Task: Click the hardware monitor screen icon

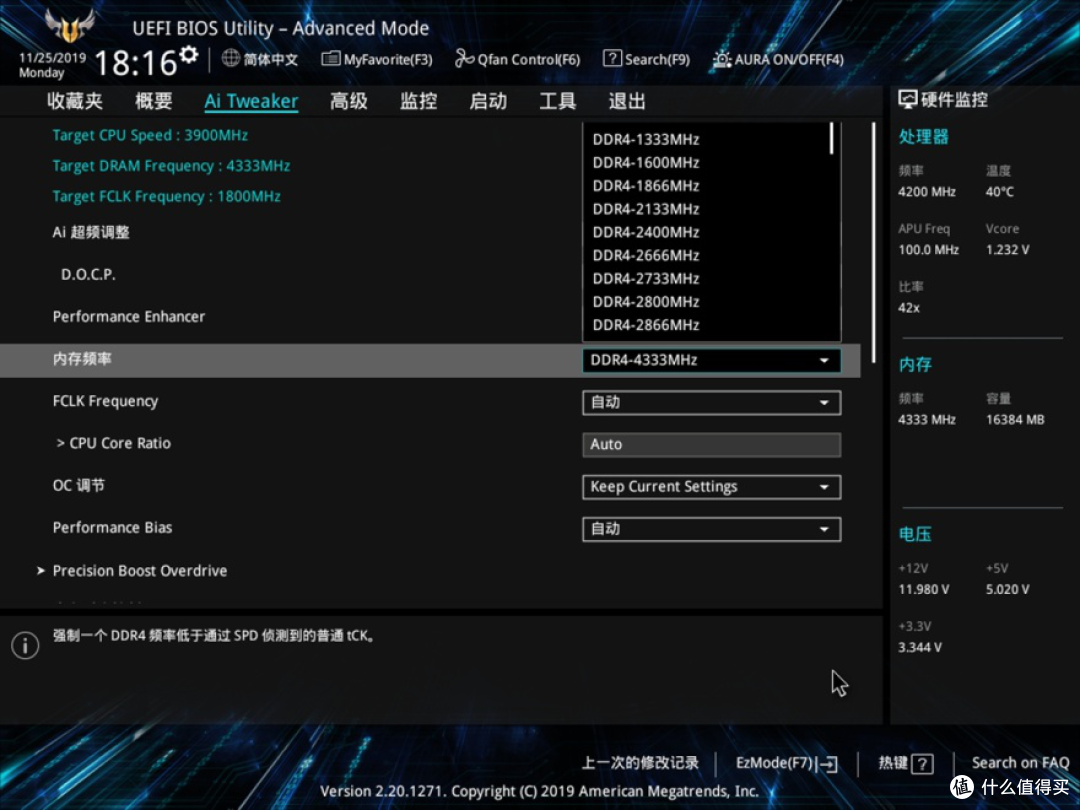Action: point(908,100)
